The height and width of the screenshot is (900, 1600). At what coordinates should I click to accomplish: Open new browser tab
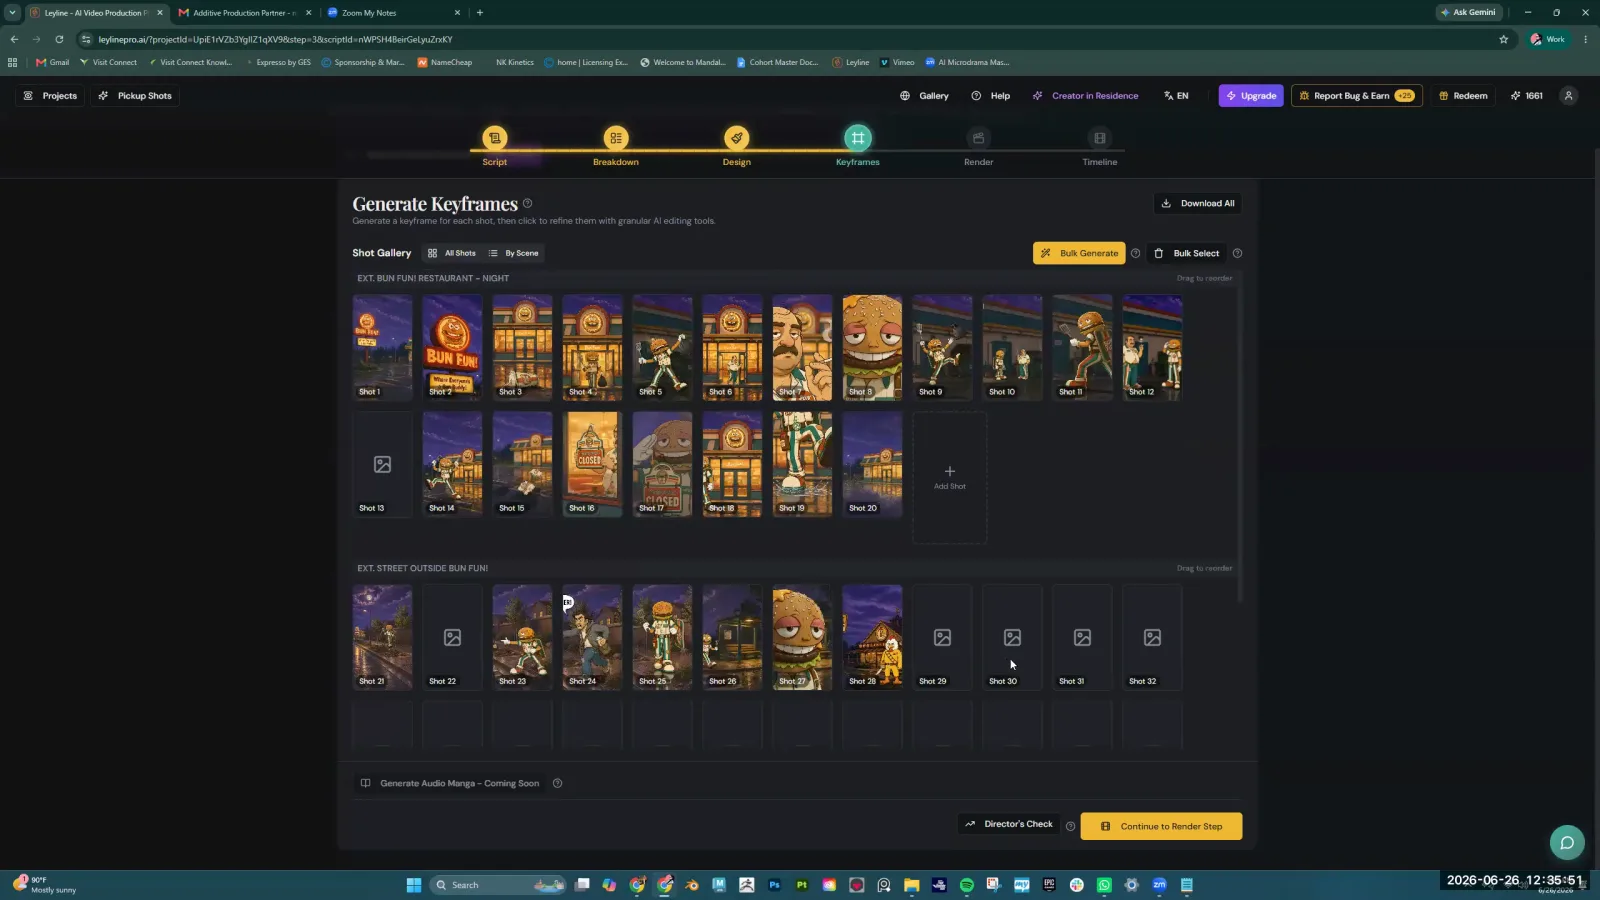click(x=480, y=12)
